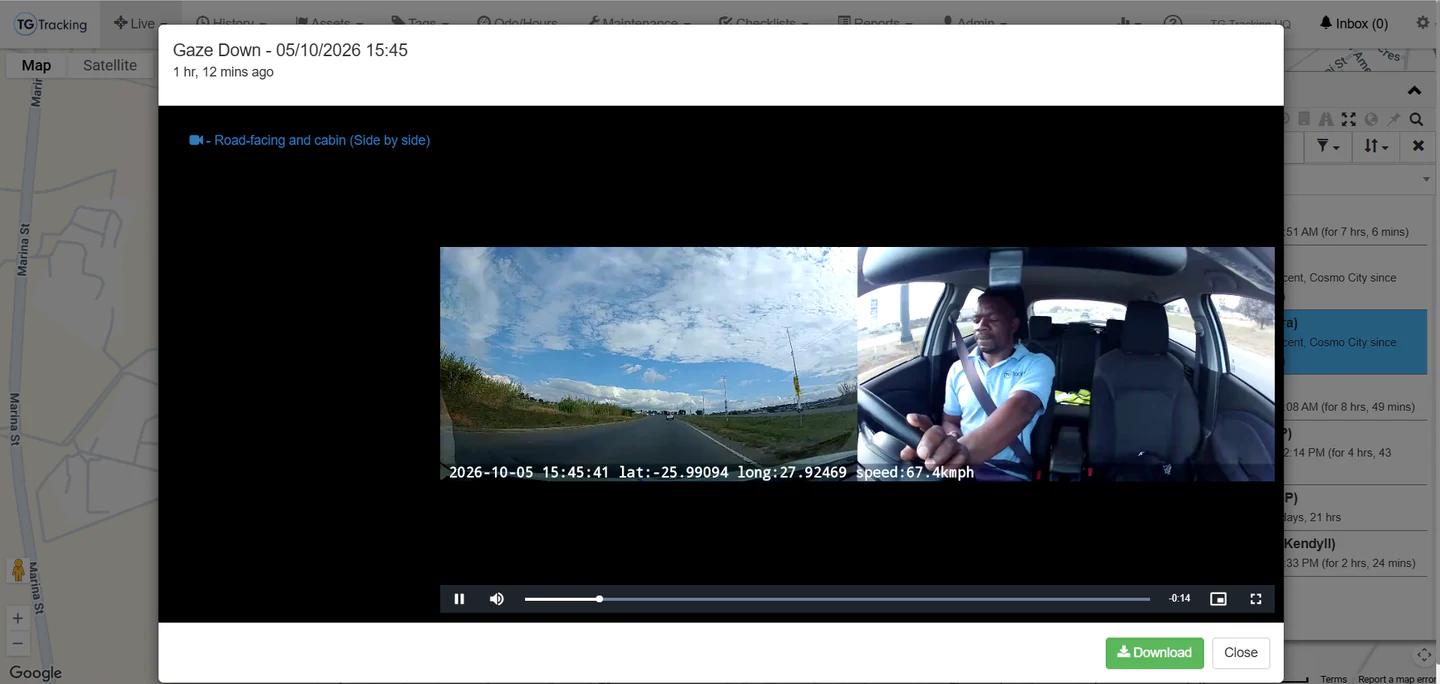Click the magnifier search icon in panel
This screenshot has height=684, width=1440.
1416,119
